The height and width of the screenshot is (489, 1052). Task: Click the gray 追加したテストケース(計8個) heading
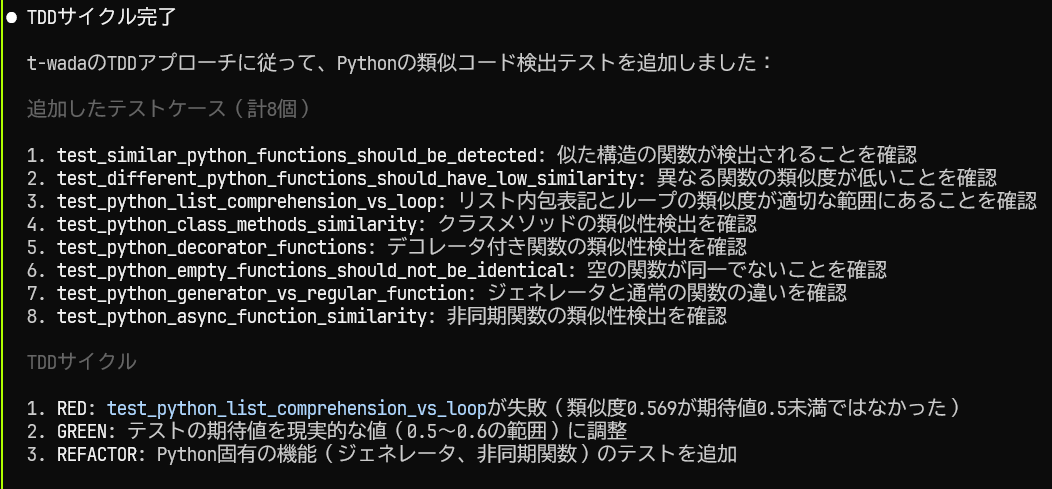pyautogui.click(x=169, y=109)
